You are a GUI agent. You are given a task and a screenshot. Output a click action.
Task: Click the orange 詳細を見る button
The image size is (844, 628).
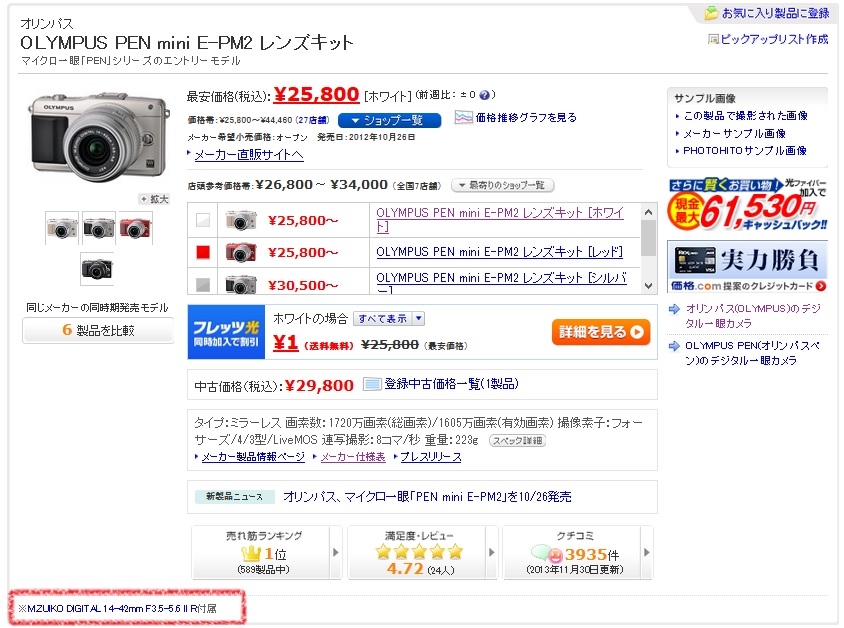pos(601,332)
